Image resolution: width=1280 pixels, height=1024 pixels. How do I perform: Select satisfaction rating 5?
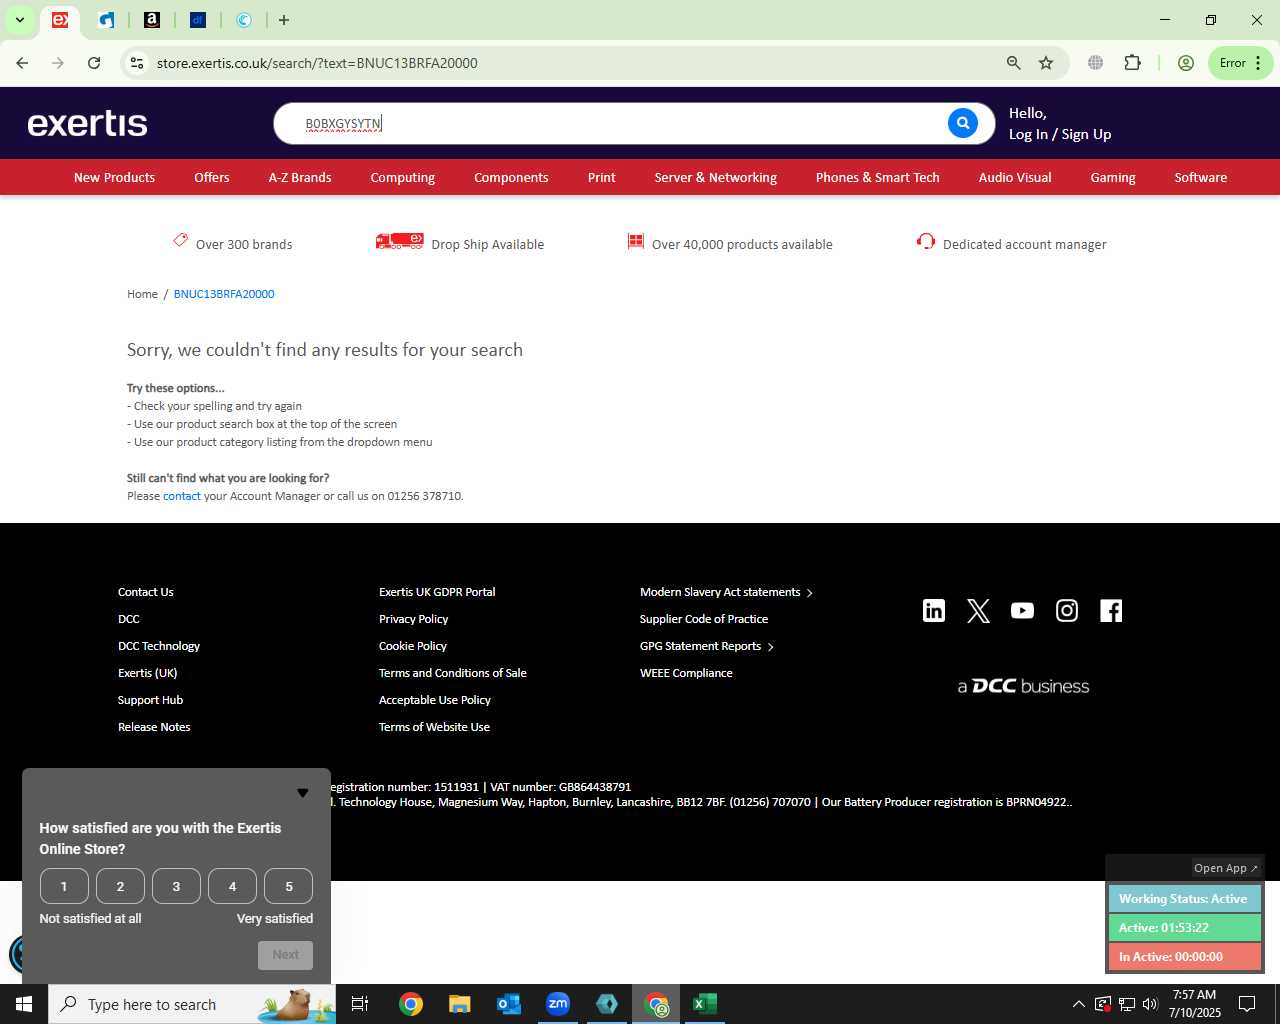click(x=289, y=886)
